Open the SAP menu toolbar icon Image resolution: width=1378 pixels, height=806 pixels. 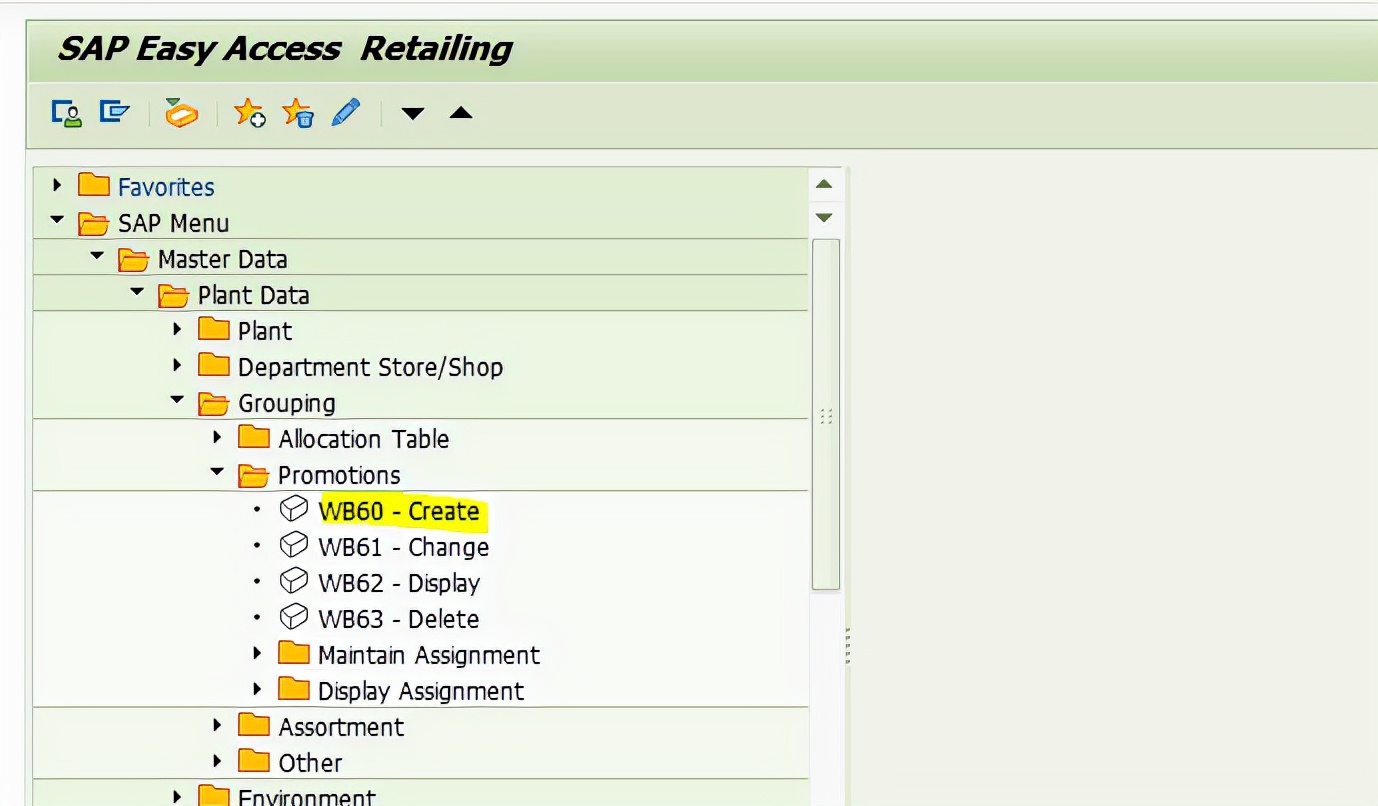tap(115, 112)
